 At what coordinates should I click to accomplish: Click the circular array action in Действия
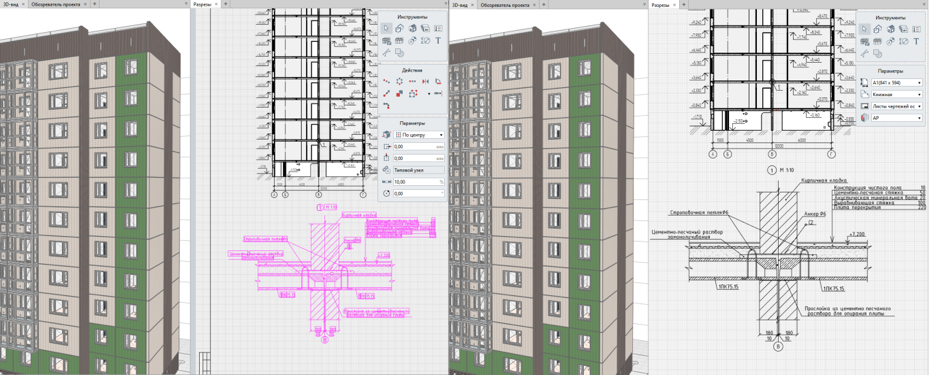pyautogui.click(x=399, y=81)
